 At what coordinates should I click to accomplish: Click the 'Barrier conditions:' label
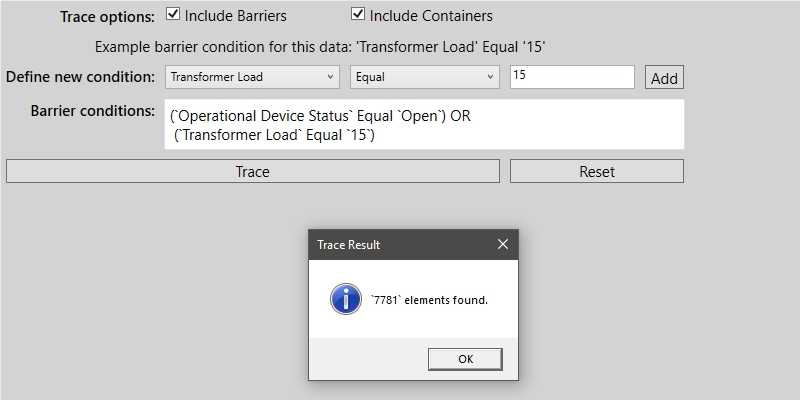pos(93,109)
